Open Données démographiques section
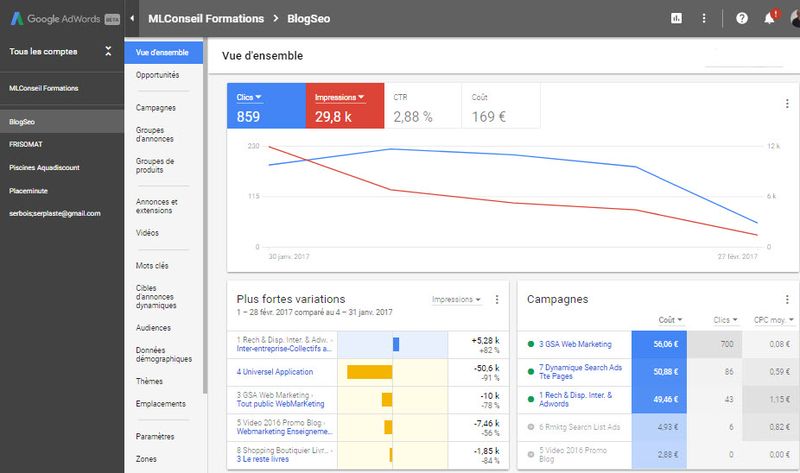The height and width of the screenshot is (473, 800). (163, 355)
